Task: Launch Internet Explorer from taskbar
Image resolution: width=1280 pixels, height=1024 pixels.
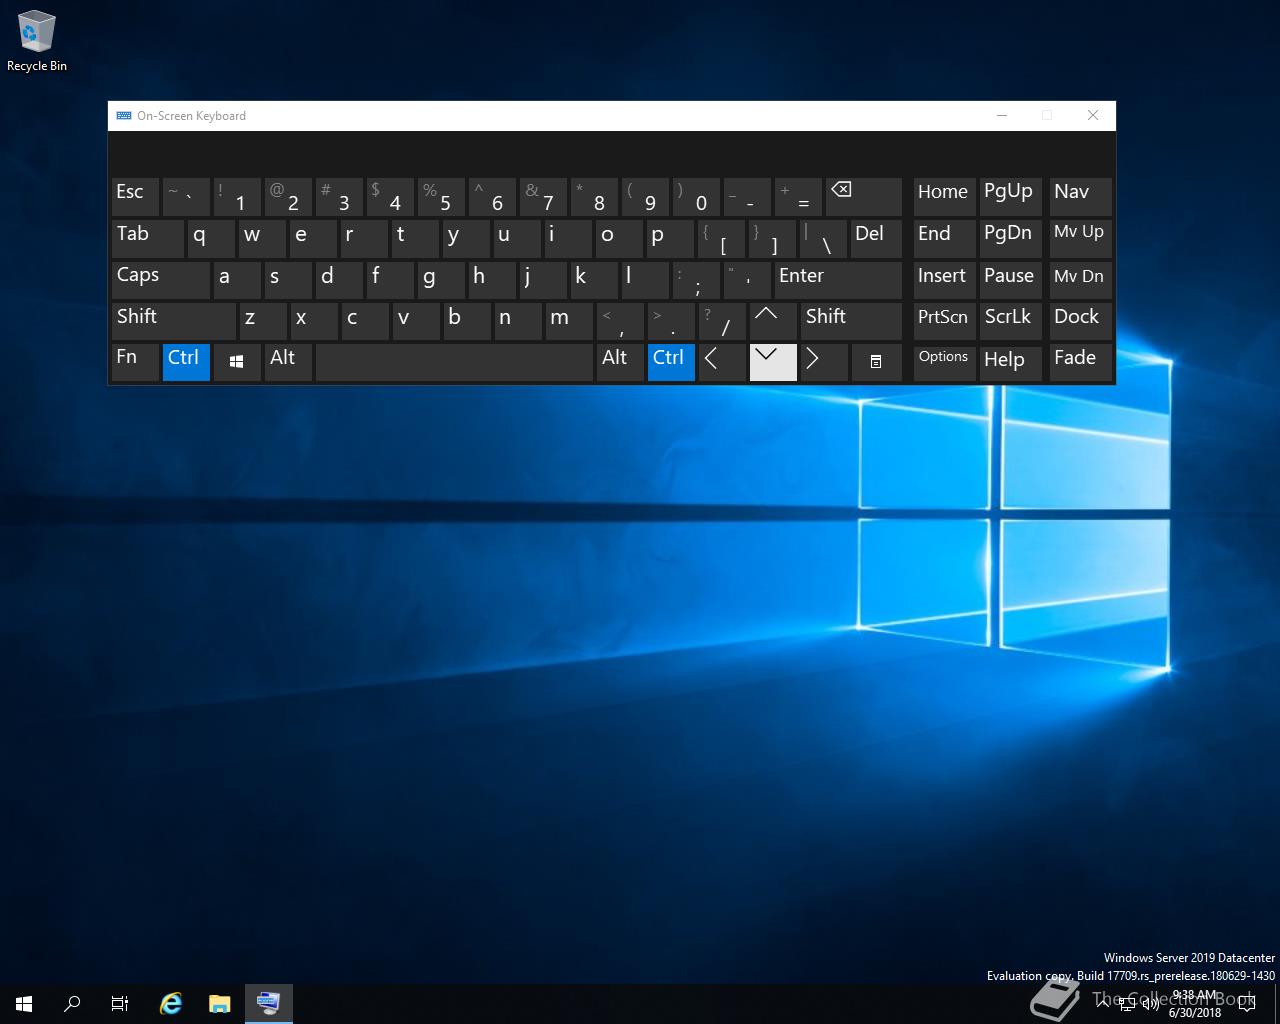Action: coord(171,1003)
